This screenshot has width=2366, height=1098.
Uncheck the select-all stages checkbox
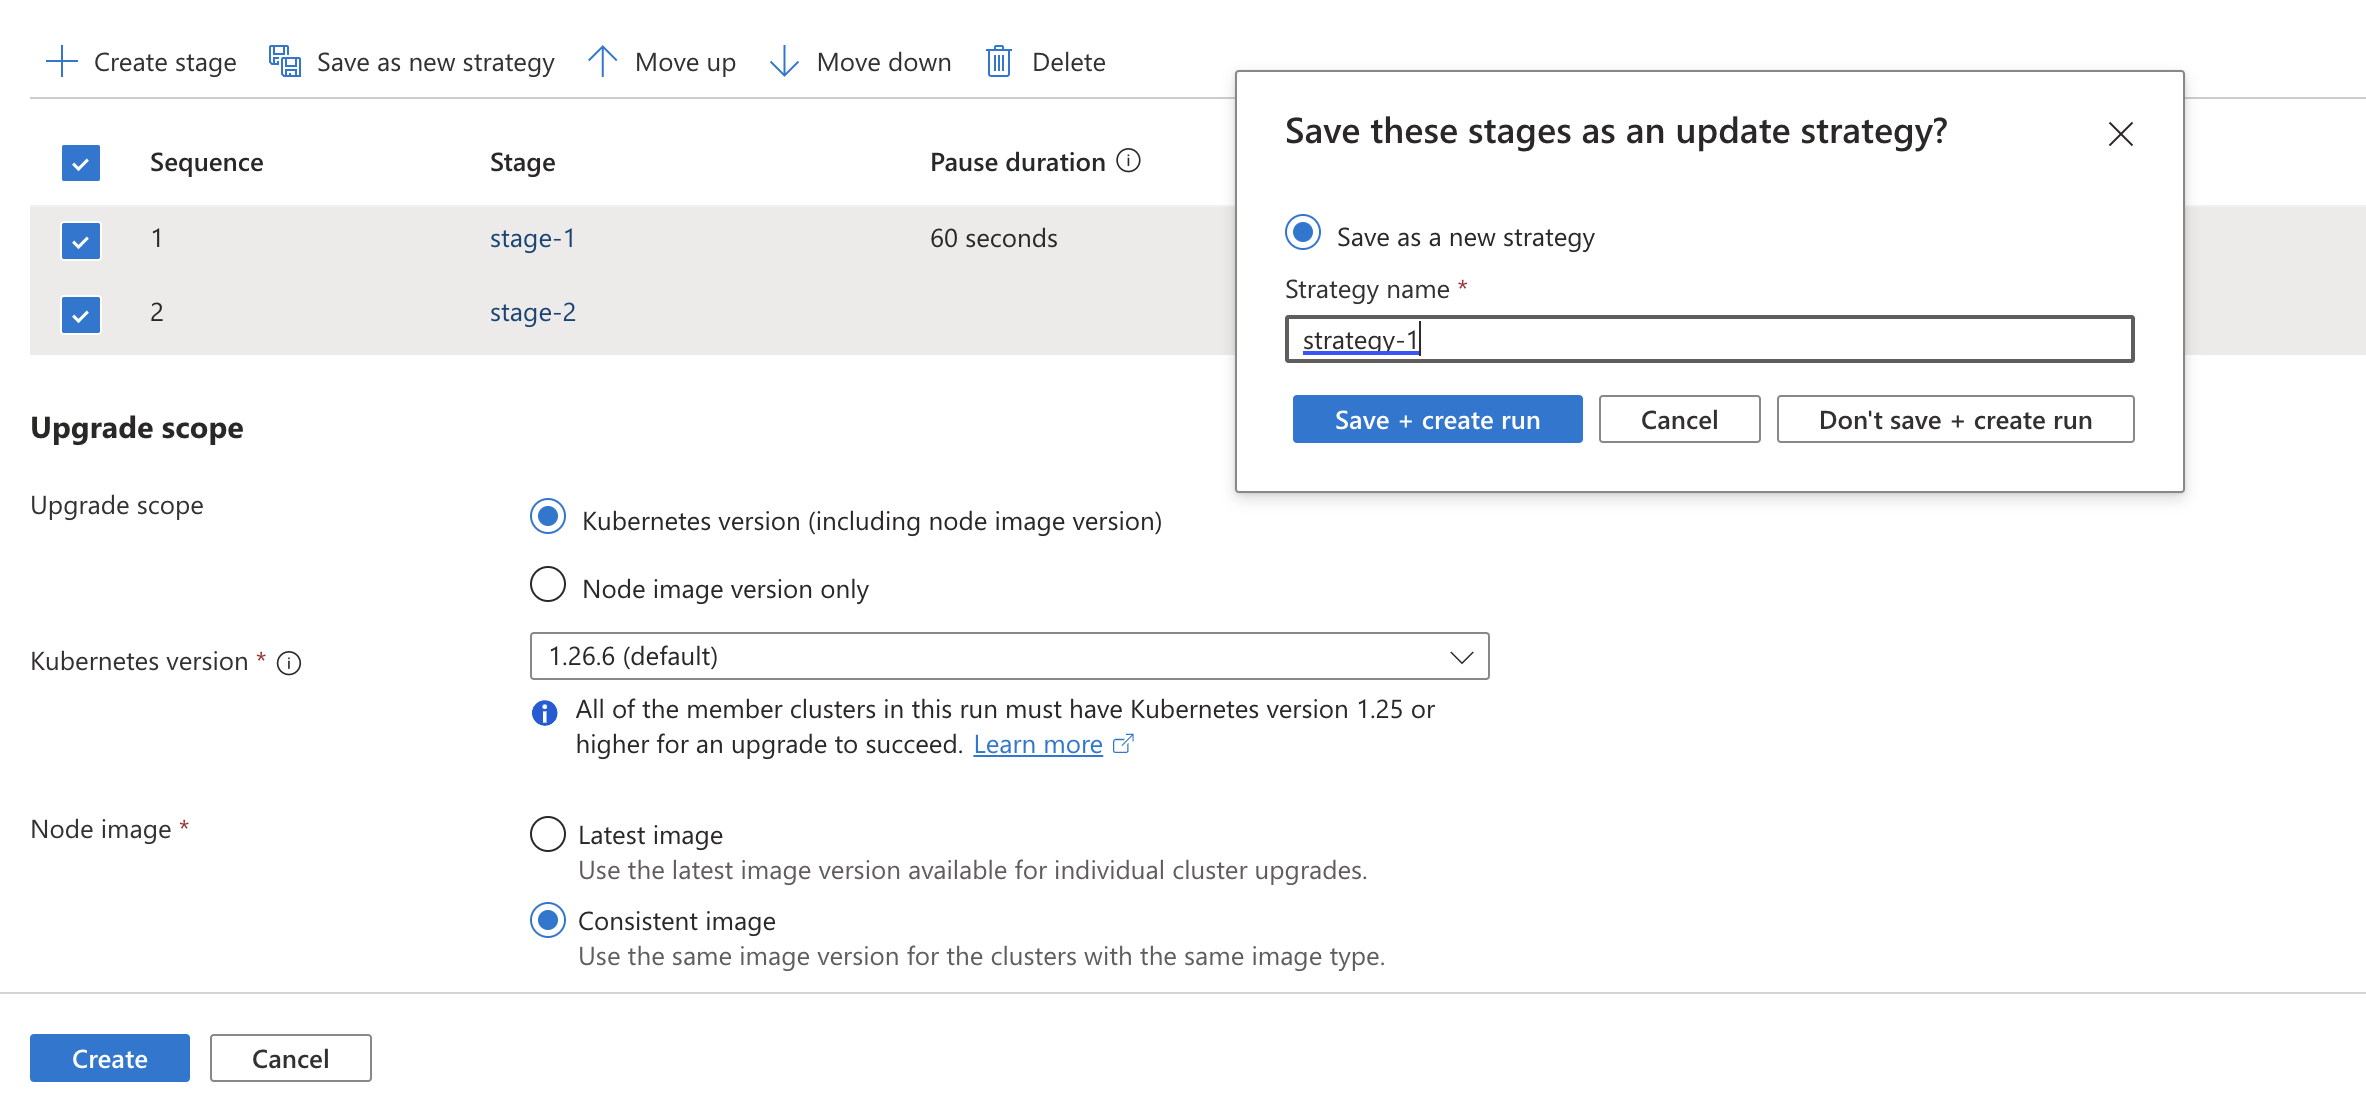81,163
